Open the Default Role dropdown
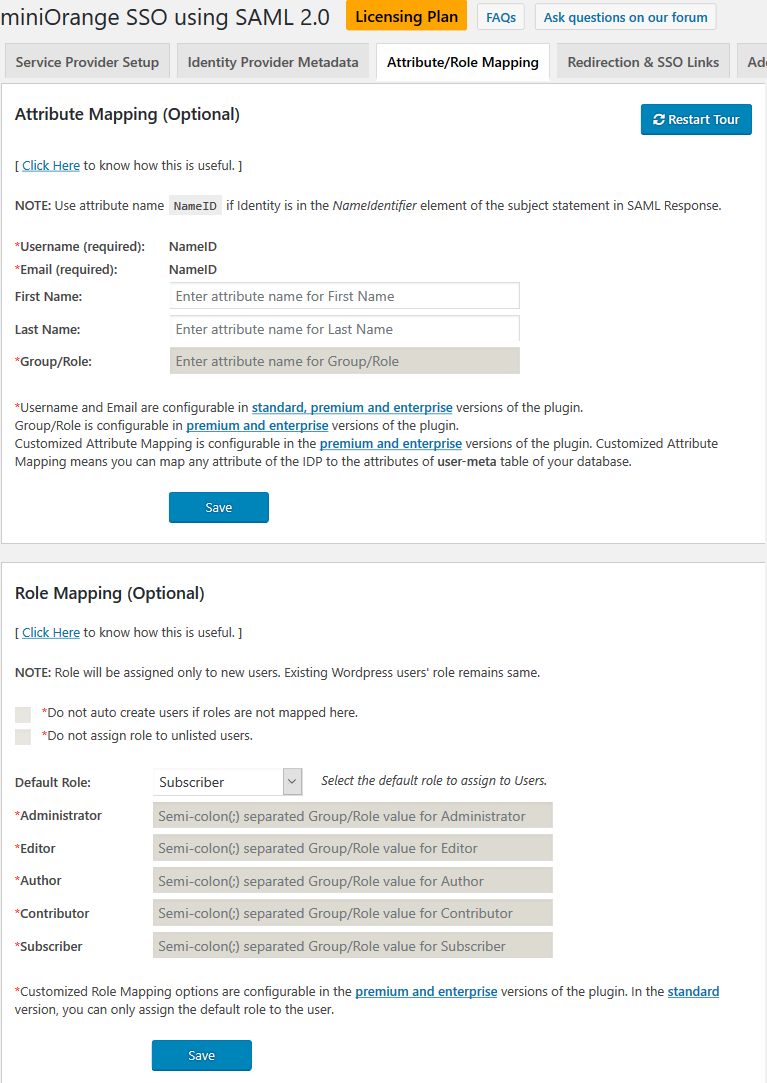 tap(227, 781)
